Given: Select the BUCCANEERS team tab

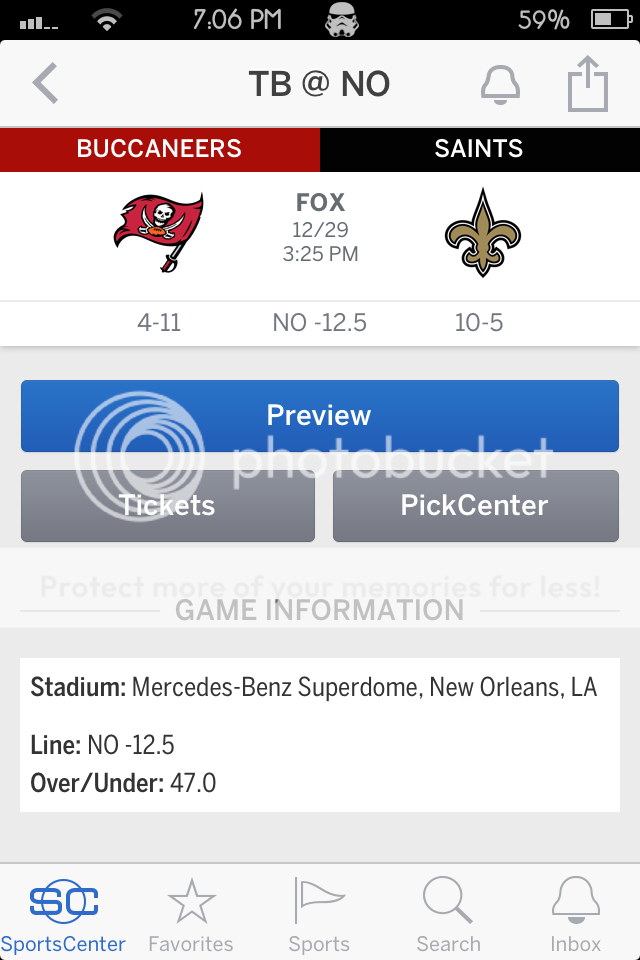Looking at the screenshot, I should [x=160, y=149].
